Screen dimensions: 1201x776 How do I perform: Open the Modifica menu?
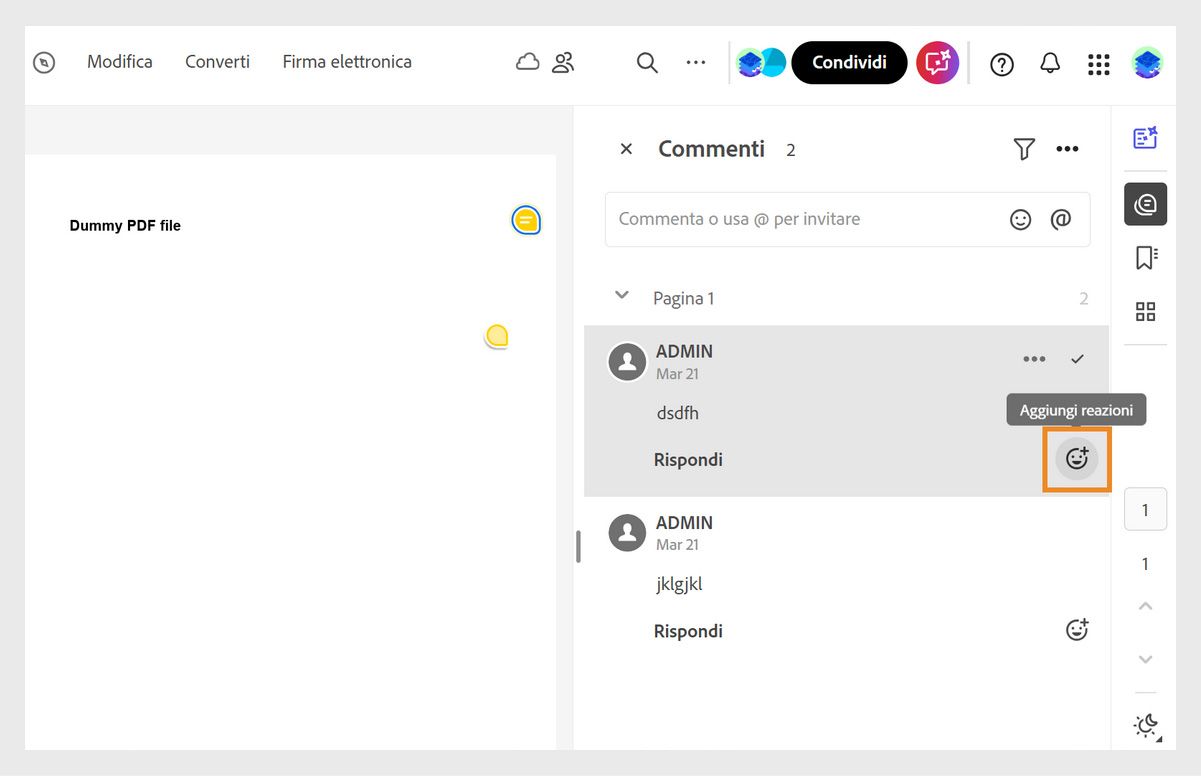tap(120, 62)
